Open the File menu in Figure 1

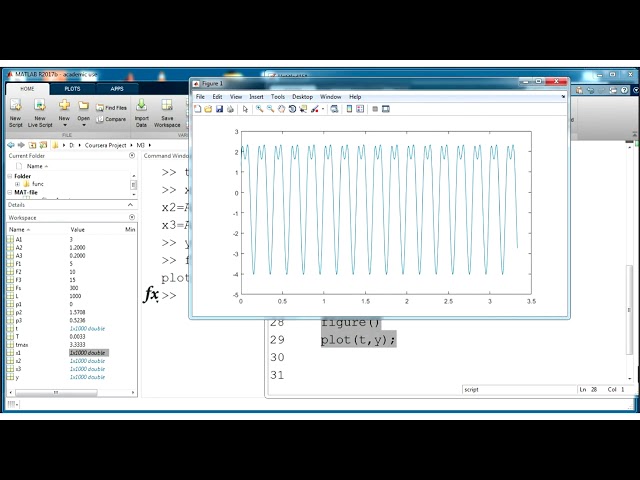200,97
